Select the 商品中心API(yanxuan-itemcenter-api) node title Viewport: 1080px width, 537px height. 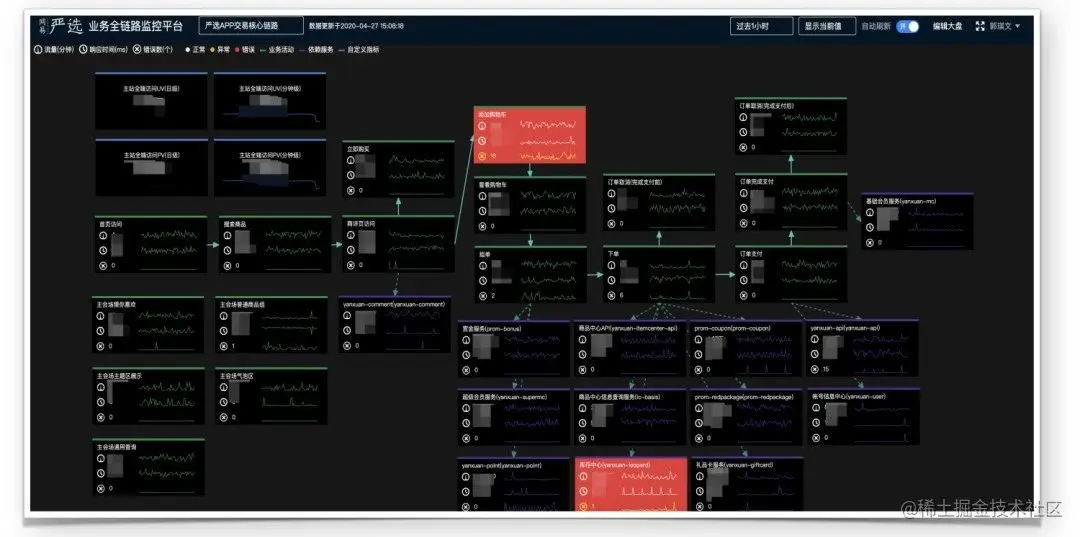coord(627,328)
